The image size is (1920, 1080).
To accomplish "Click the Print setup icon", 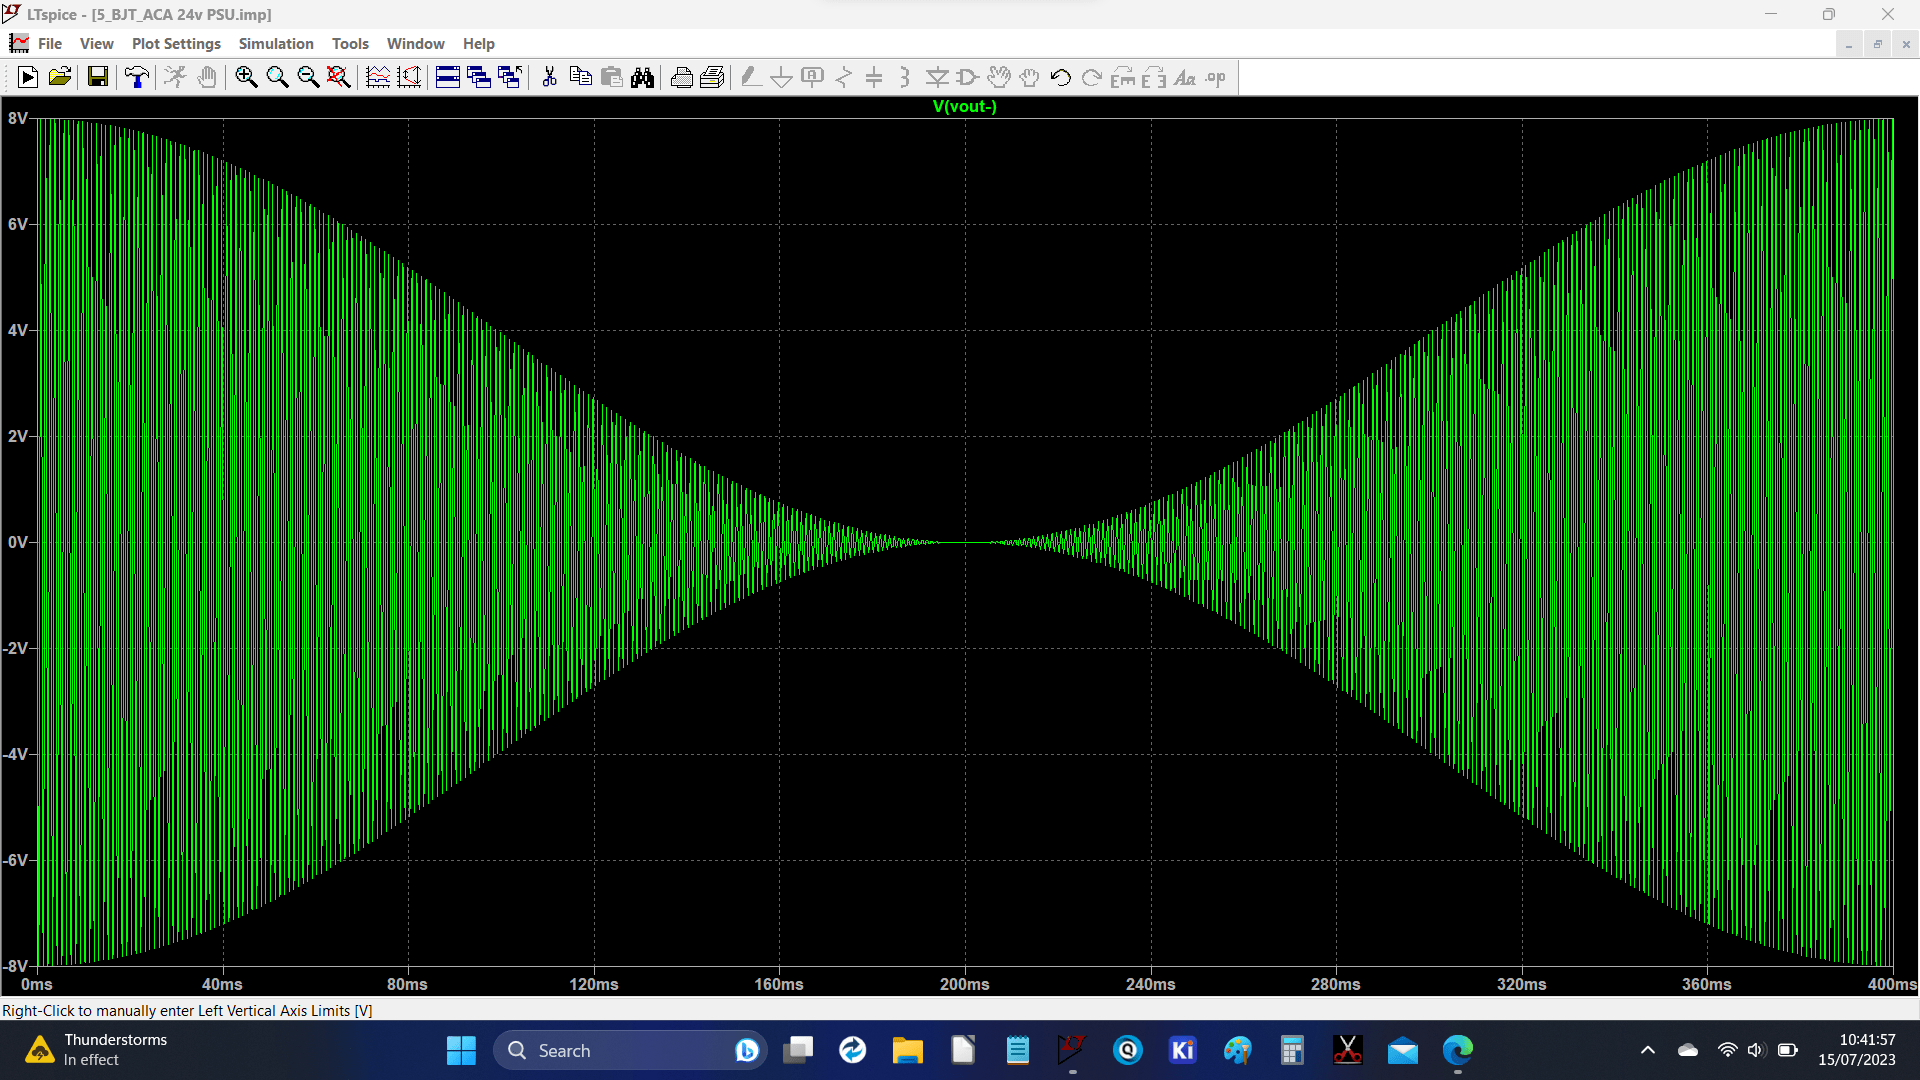I will (712, 77).
